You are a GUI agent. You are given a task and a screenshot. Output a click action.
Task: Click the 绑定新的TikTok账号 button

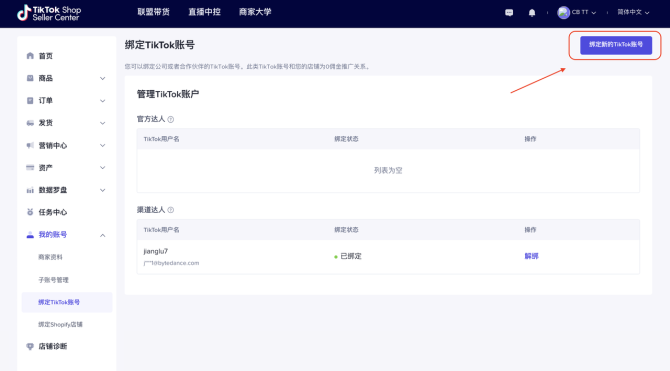(x=616, y=45)
